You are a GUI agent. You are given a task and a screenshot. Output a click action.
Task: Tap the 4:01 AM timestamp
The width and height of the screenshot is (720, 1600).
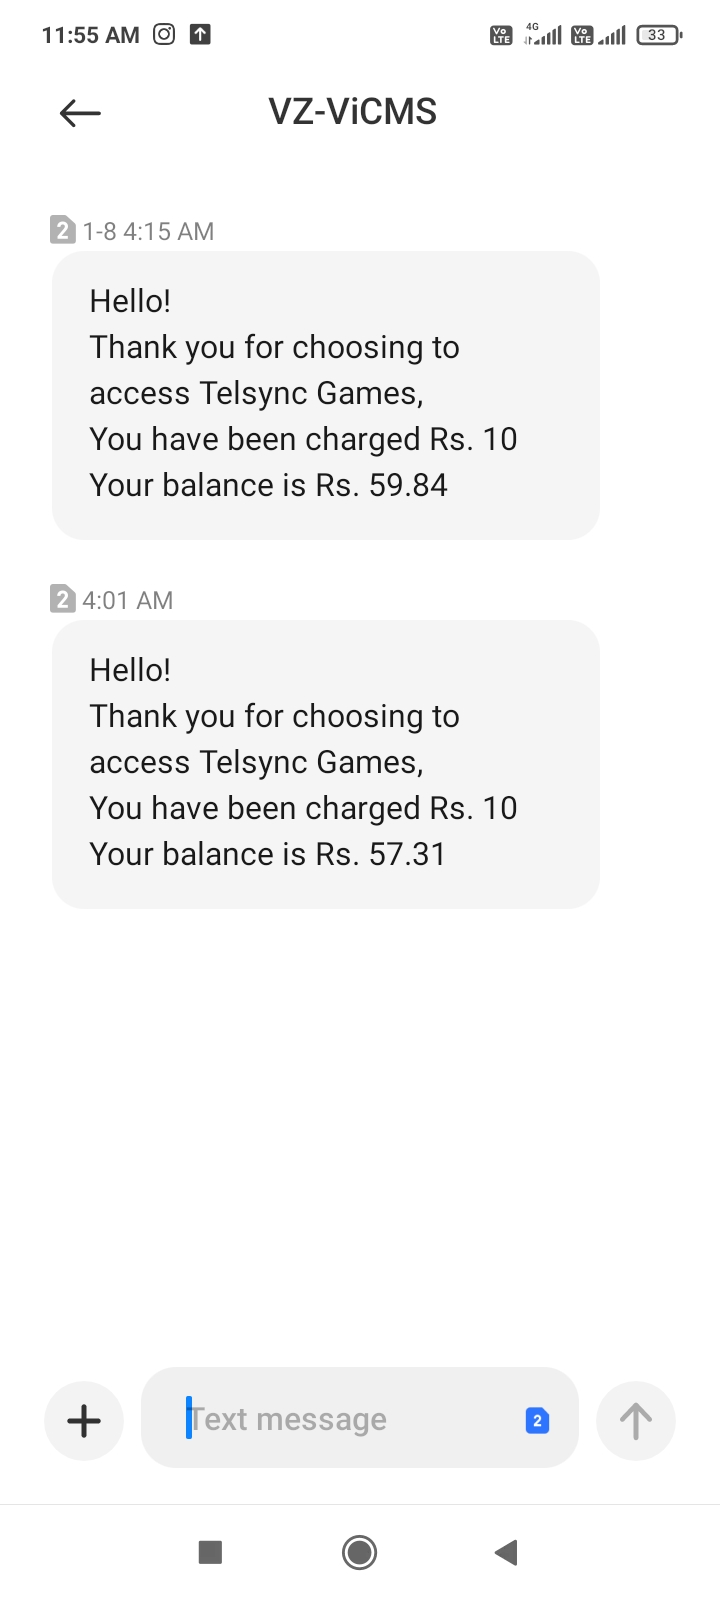click(128, 601)
